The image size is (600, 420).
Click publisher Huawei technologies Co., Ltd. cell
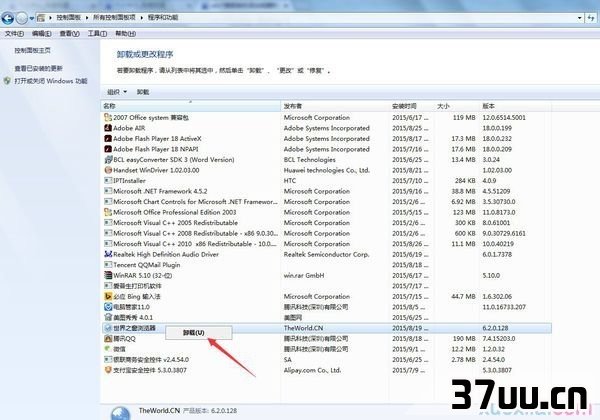click(327, 170)
